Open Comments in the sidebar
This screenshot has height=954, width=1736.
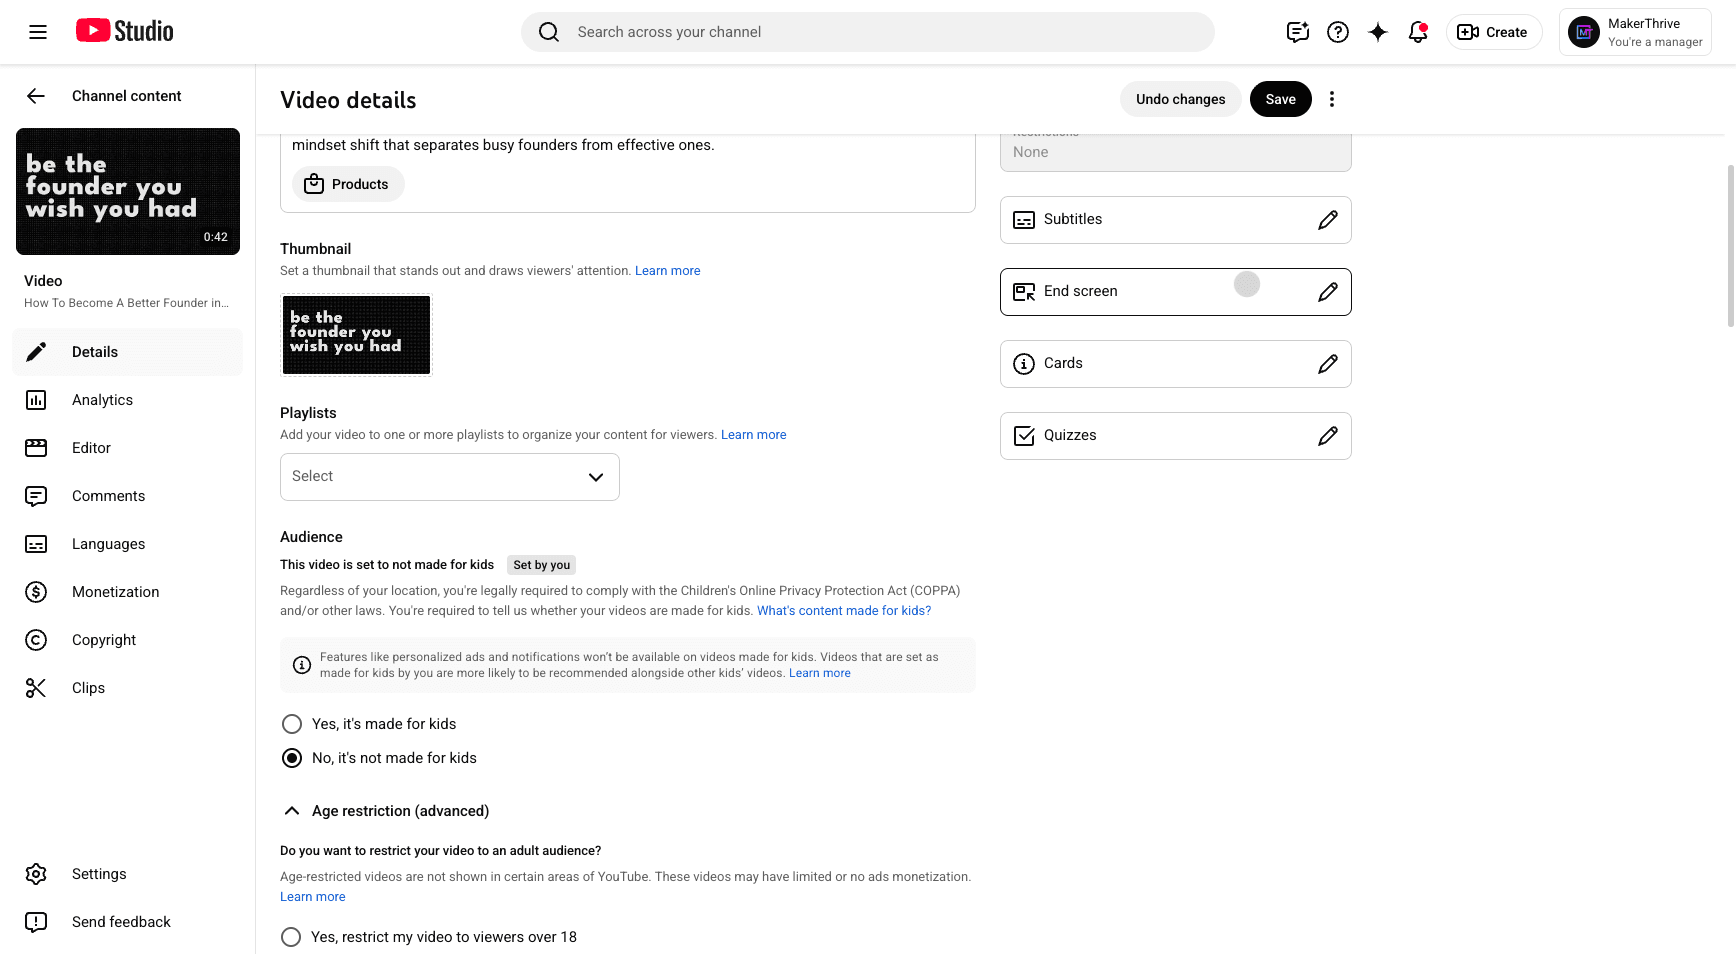pyautogui.click(x=128, y=496)
